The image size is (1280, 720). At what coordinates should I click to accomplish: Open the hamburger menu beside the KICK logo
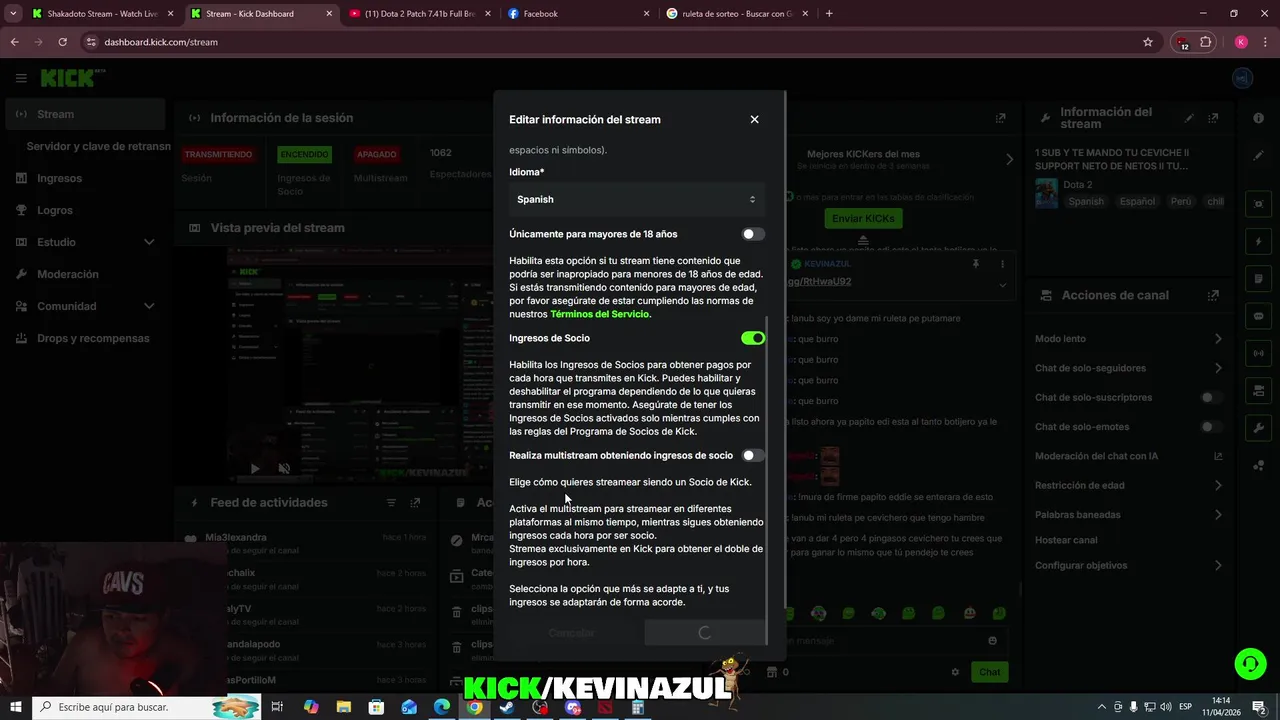21,78
